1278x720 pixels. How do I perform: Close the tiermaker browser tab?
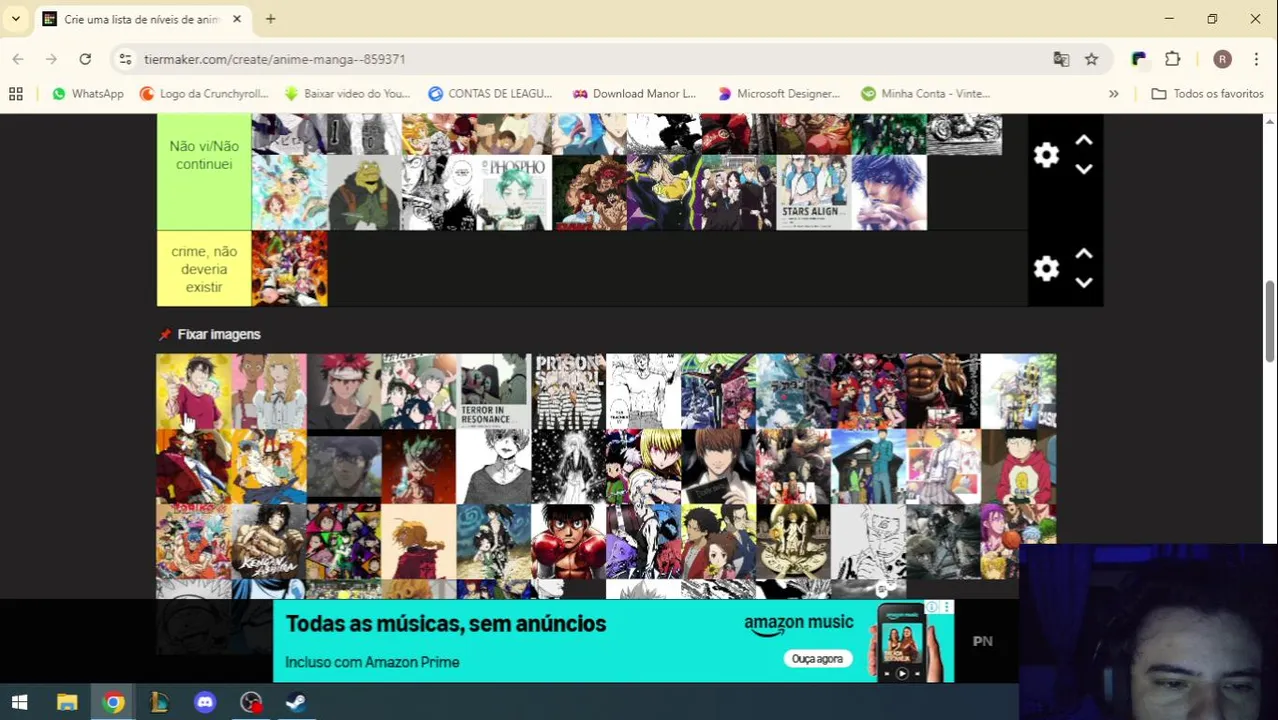(x=237, y=19)
